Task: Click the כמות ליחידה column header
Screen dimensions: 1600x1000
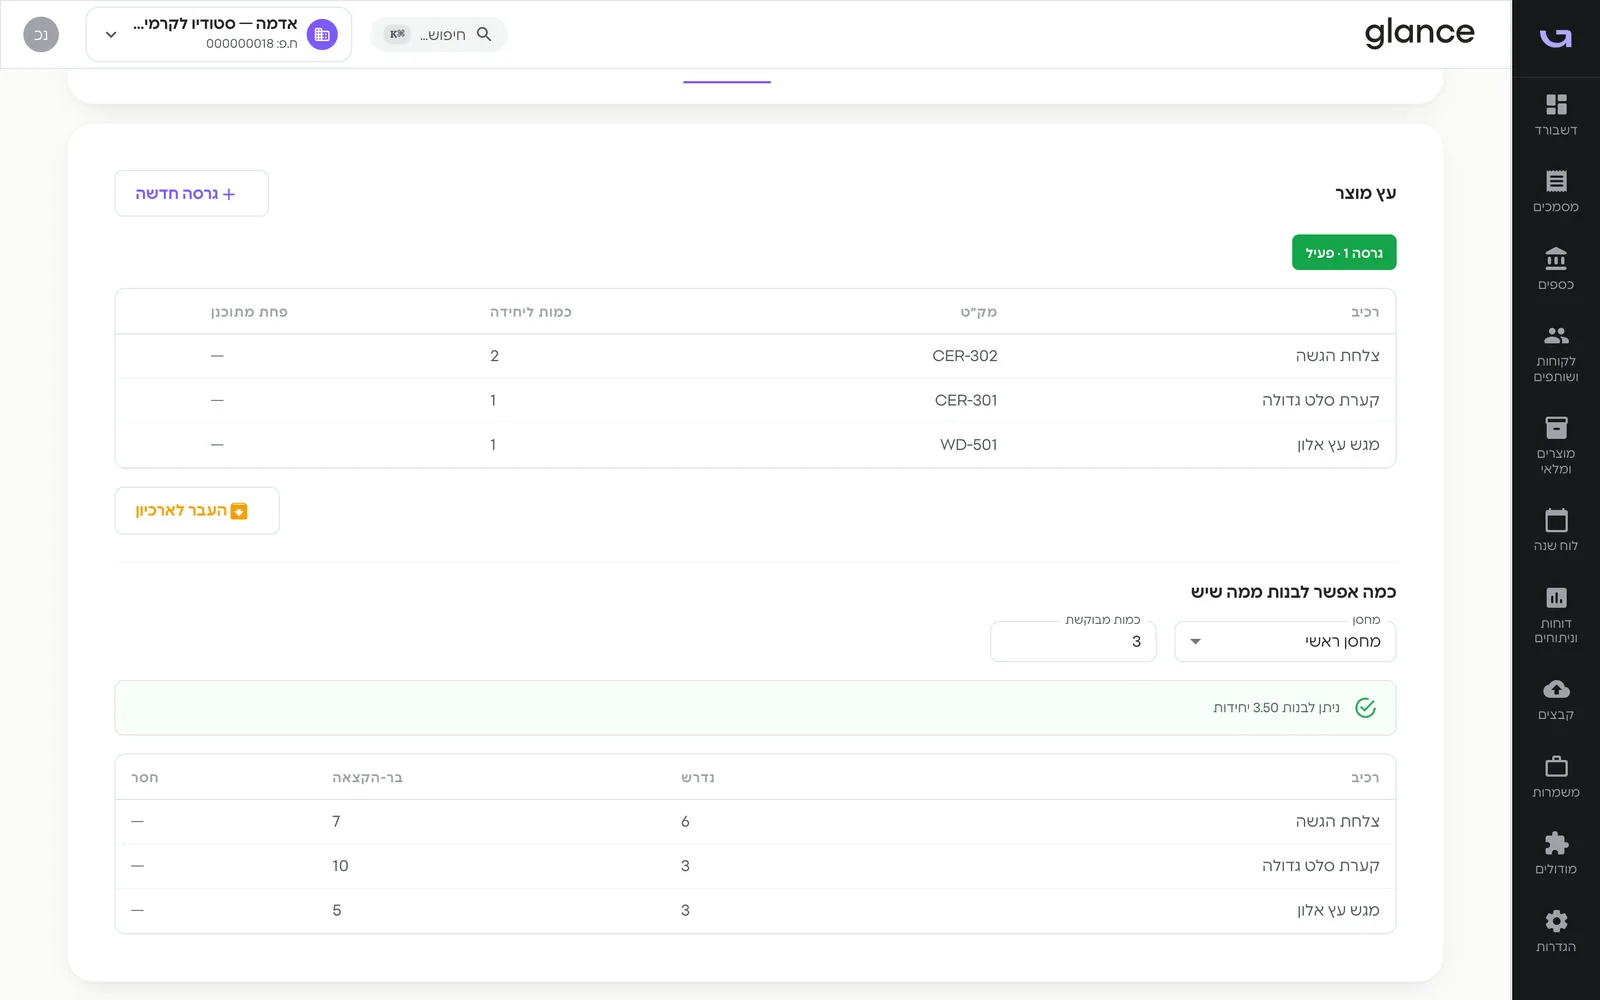Action: click(x=531, y=312)
